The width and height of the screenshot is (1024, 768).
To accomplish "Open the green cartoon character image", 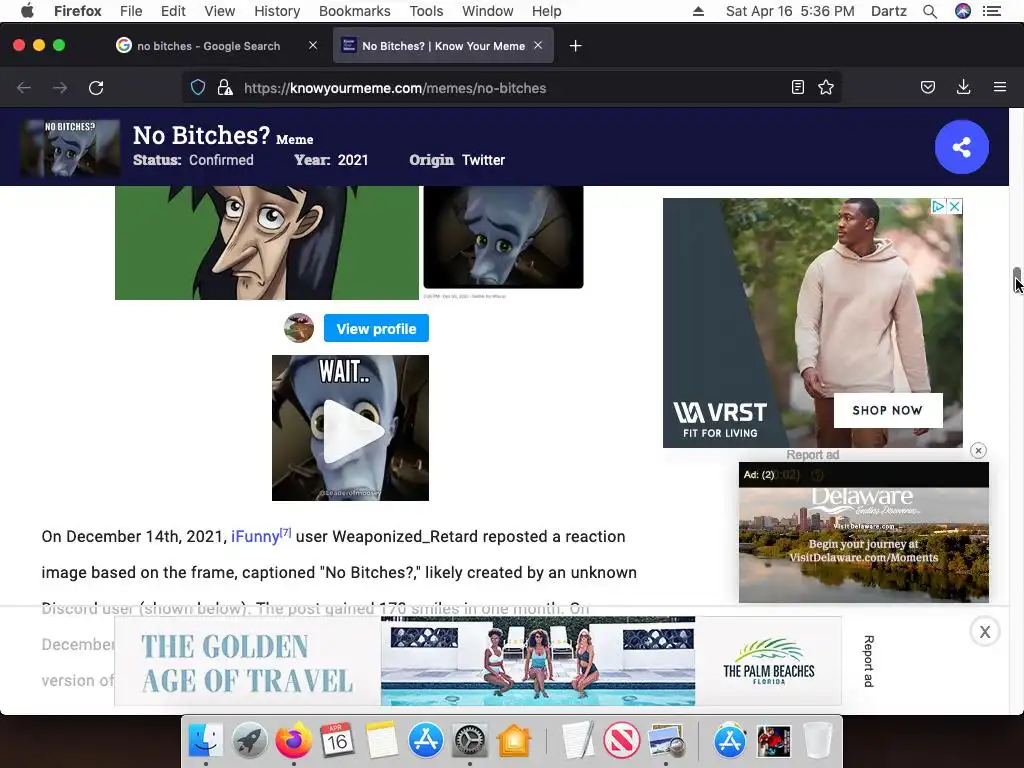I will (x=266, y=243).
